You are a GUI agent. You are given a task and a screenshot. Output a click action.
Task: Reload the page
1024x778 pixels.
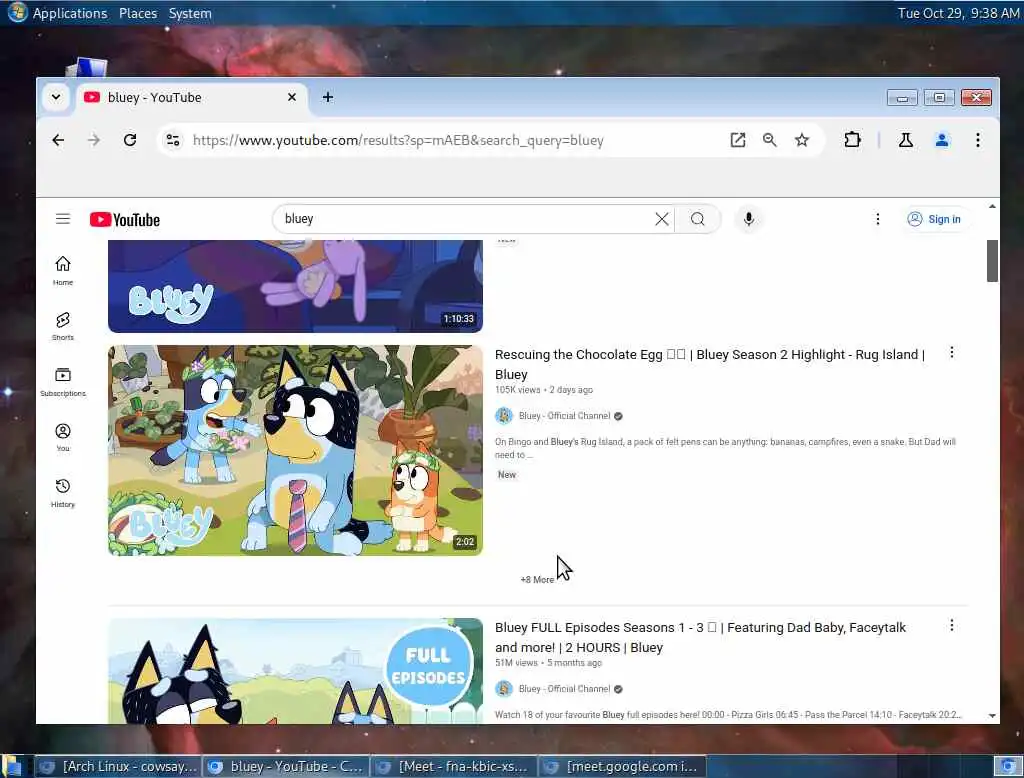[130, 140]
